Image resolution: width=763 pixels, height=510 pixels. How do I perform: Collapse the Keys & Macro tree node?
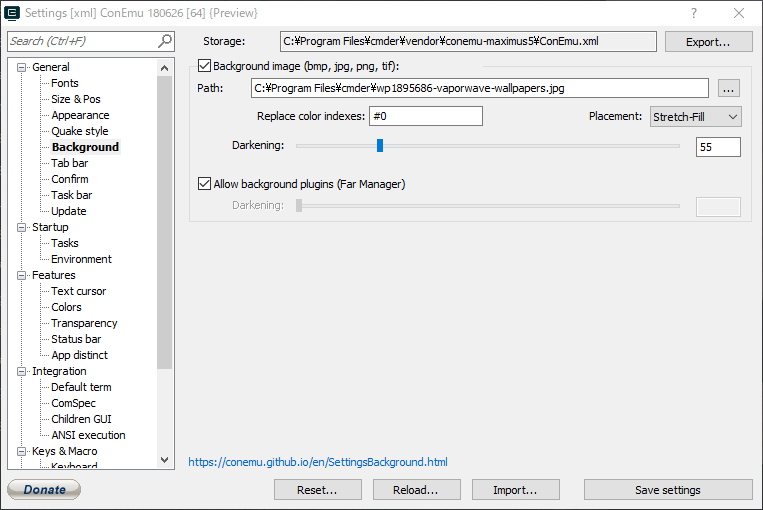click(21, 451)
